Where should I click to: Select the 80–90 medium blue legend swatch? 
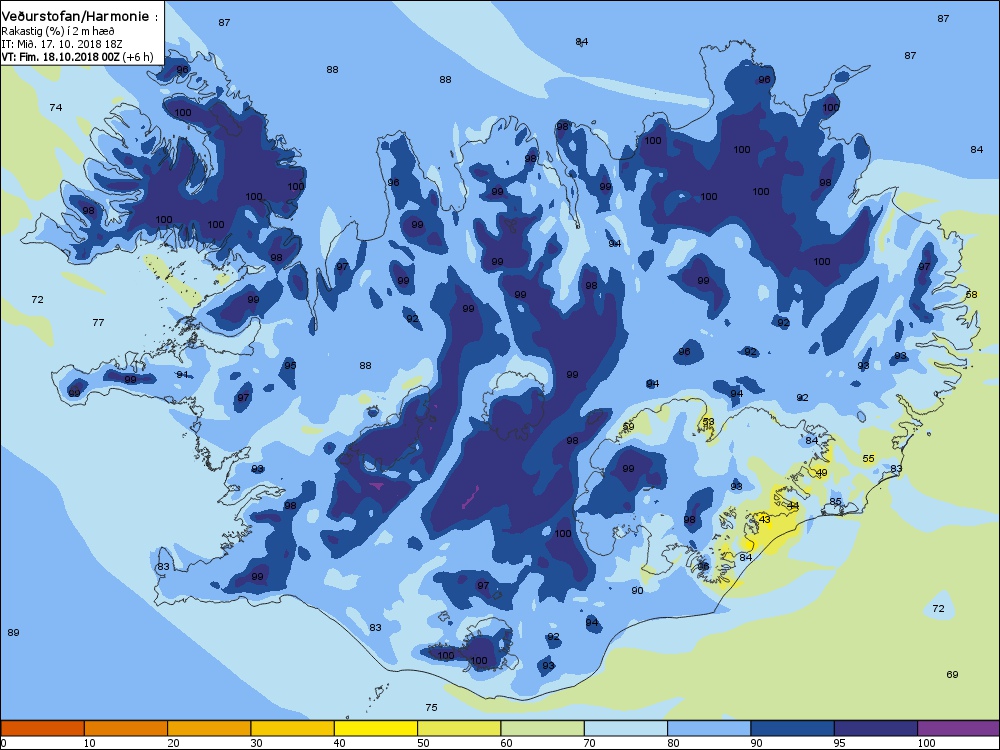pos(709,728)
